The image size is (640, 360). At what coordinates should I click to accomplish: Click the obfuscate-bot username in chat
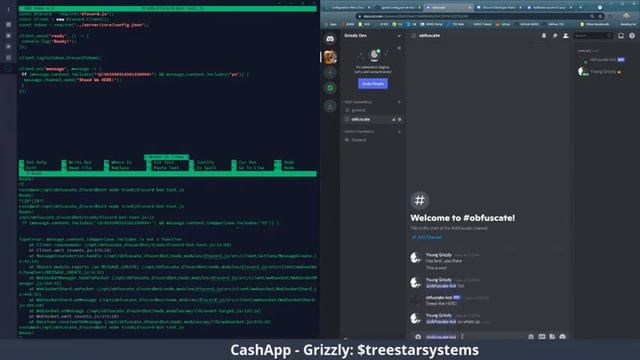coord(439,298)
